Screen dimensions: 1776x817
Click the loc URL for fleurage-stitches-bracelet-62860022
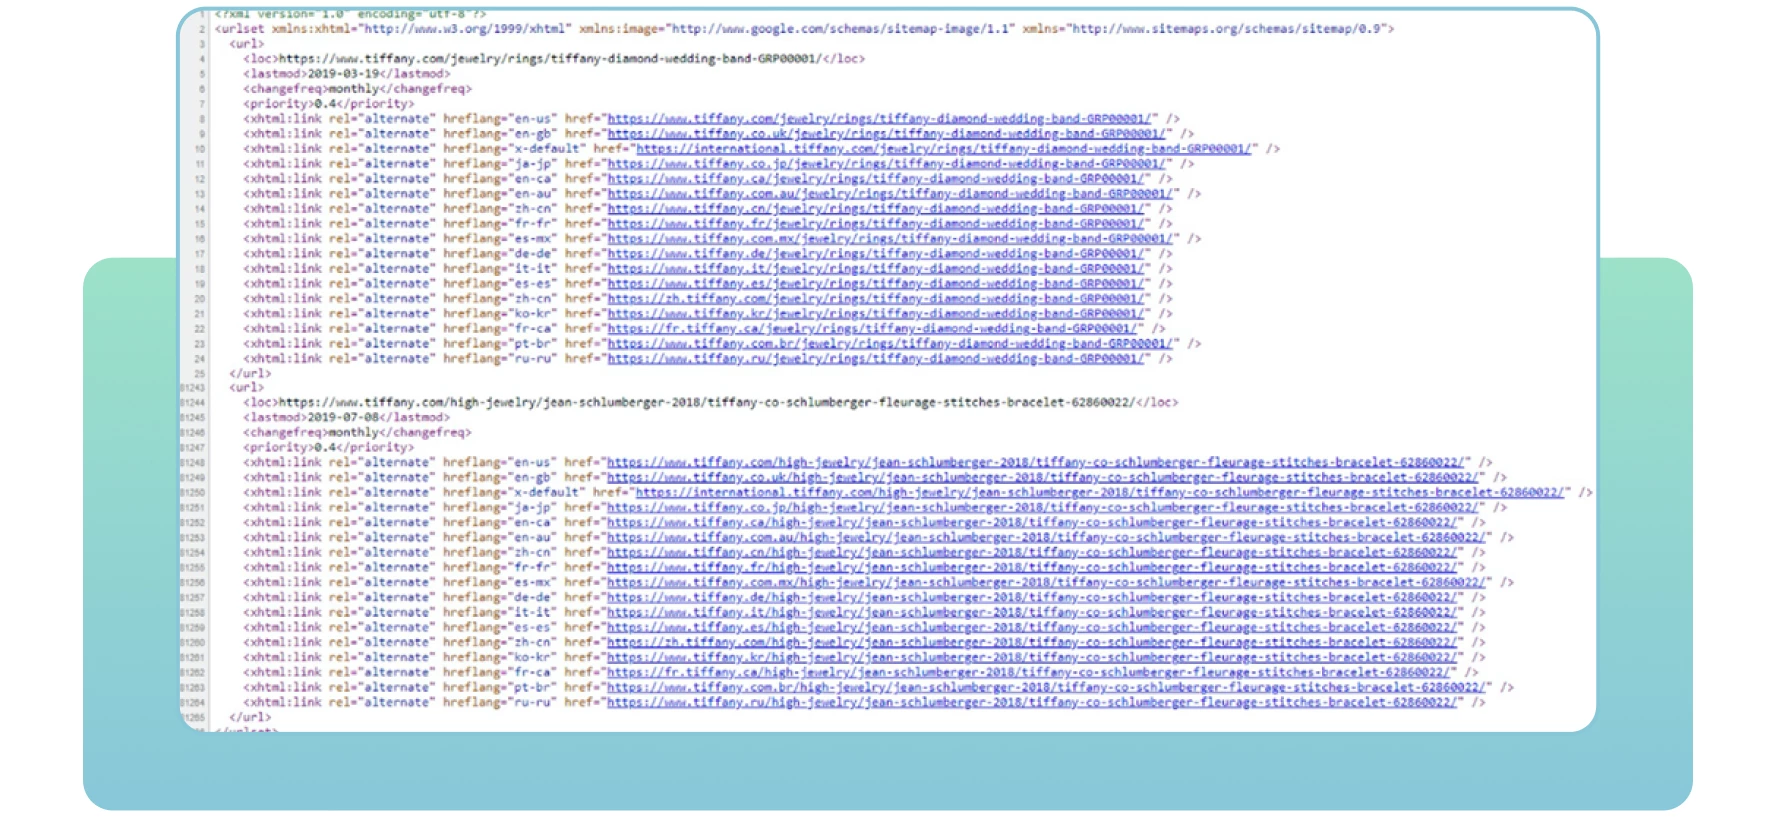coord(707,402)
